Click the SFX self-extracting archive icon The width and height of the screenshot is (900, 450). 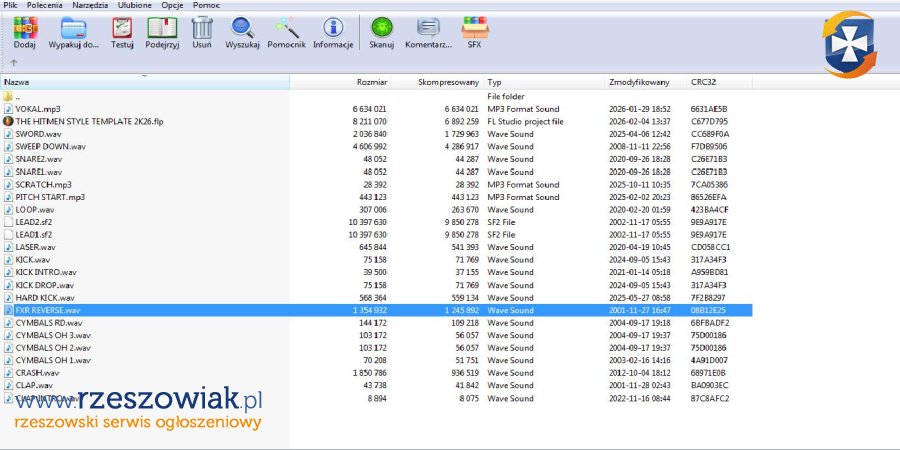click(x=474, y=30)
